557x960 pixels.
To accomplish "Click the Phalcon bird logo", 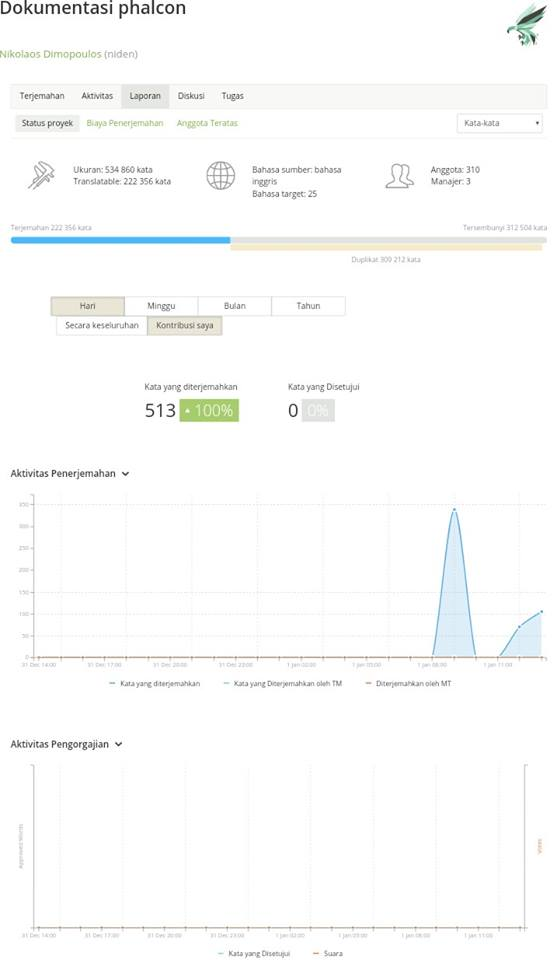I will [x=526, y=24].
